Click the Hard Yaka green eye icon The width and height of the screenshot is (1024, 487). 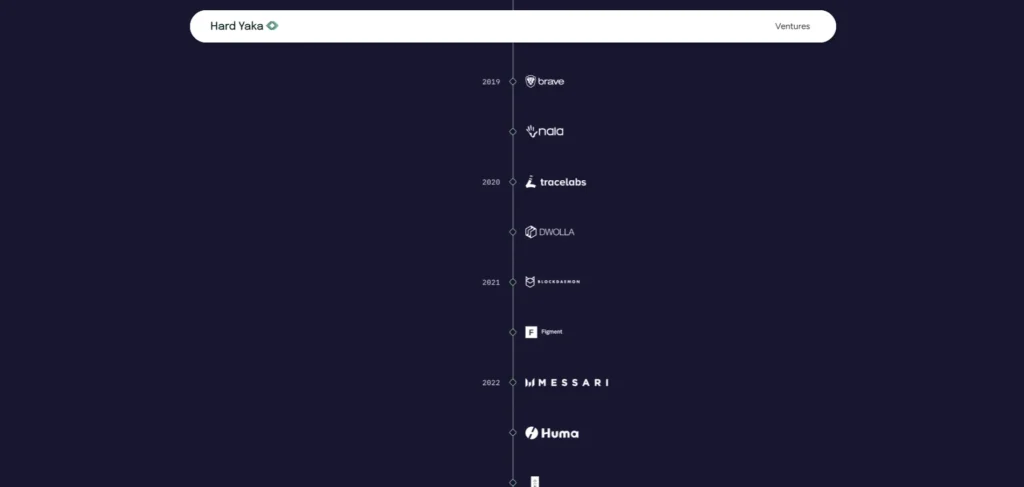[272, 26]
